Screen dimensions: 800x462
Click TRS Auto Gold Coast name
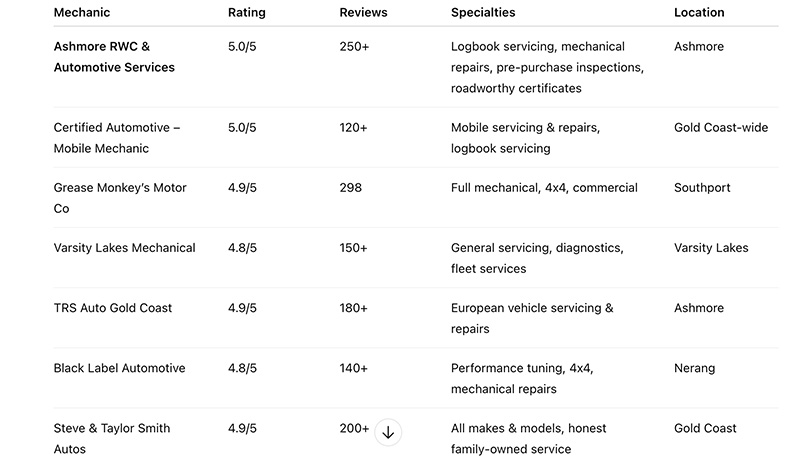[x=113, y=308]
